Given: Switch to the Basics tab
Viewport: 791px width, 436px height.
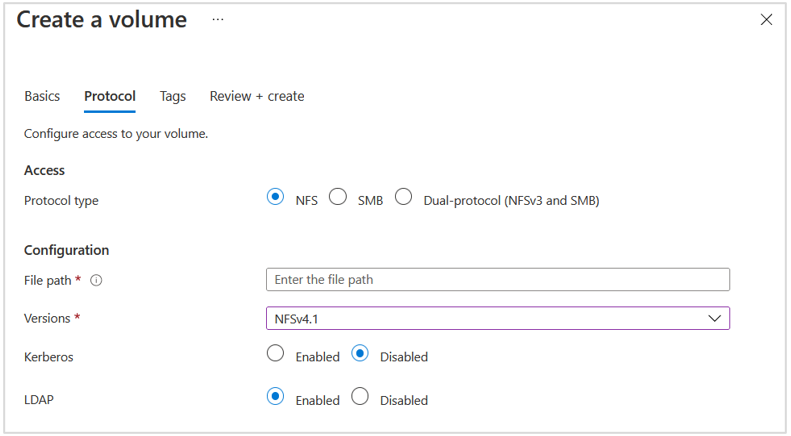Looking at the screenshot, I should (x=42, y=96).
